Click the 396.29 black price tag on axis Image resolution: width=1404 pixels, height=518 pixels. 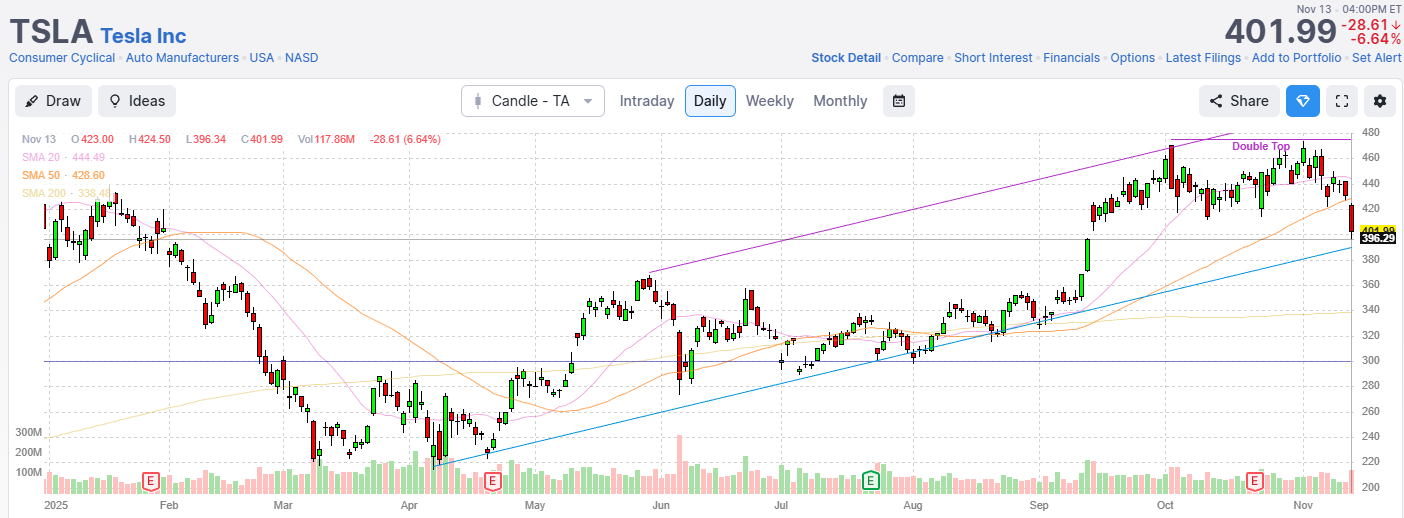1377,238
